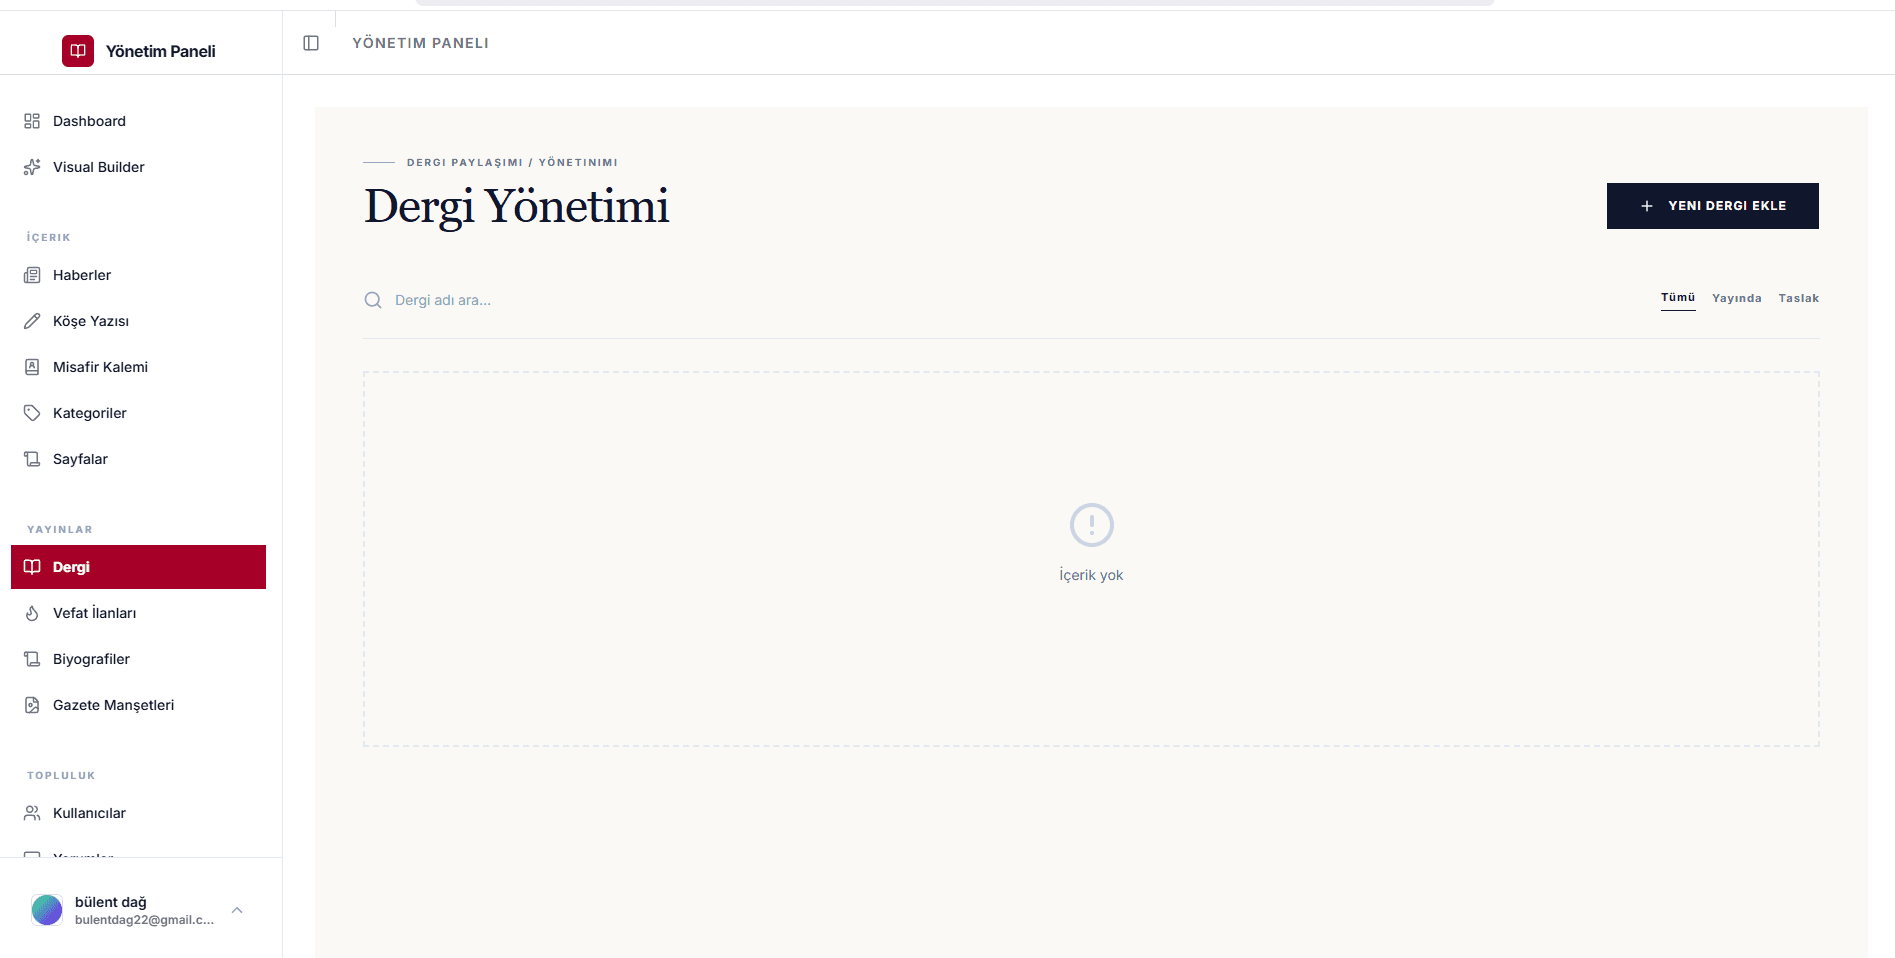Click the Kullanıcılar people icon
Viewport: 1895px width, 958px height.
coord(32,813)
